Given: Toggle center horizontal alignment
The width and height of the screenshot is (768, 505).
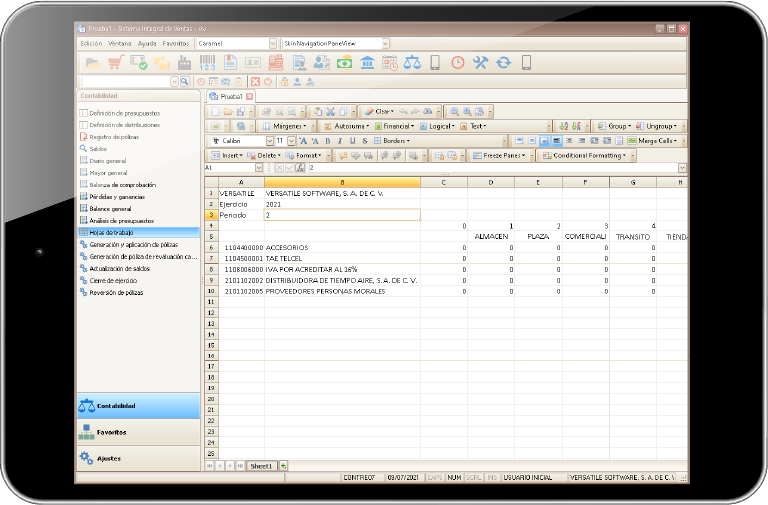Looking at the screenshot, I should tap(569, 141).
